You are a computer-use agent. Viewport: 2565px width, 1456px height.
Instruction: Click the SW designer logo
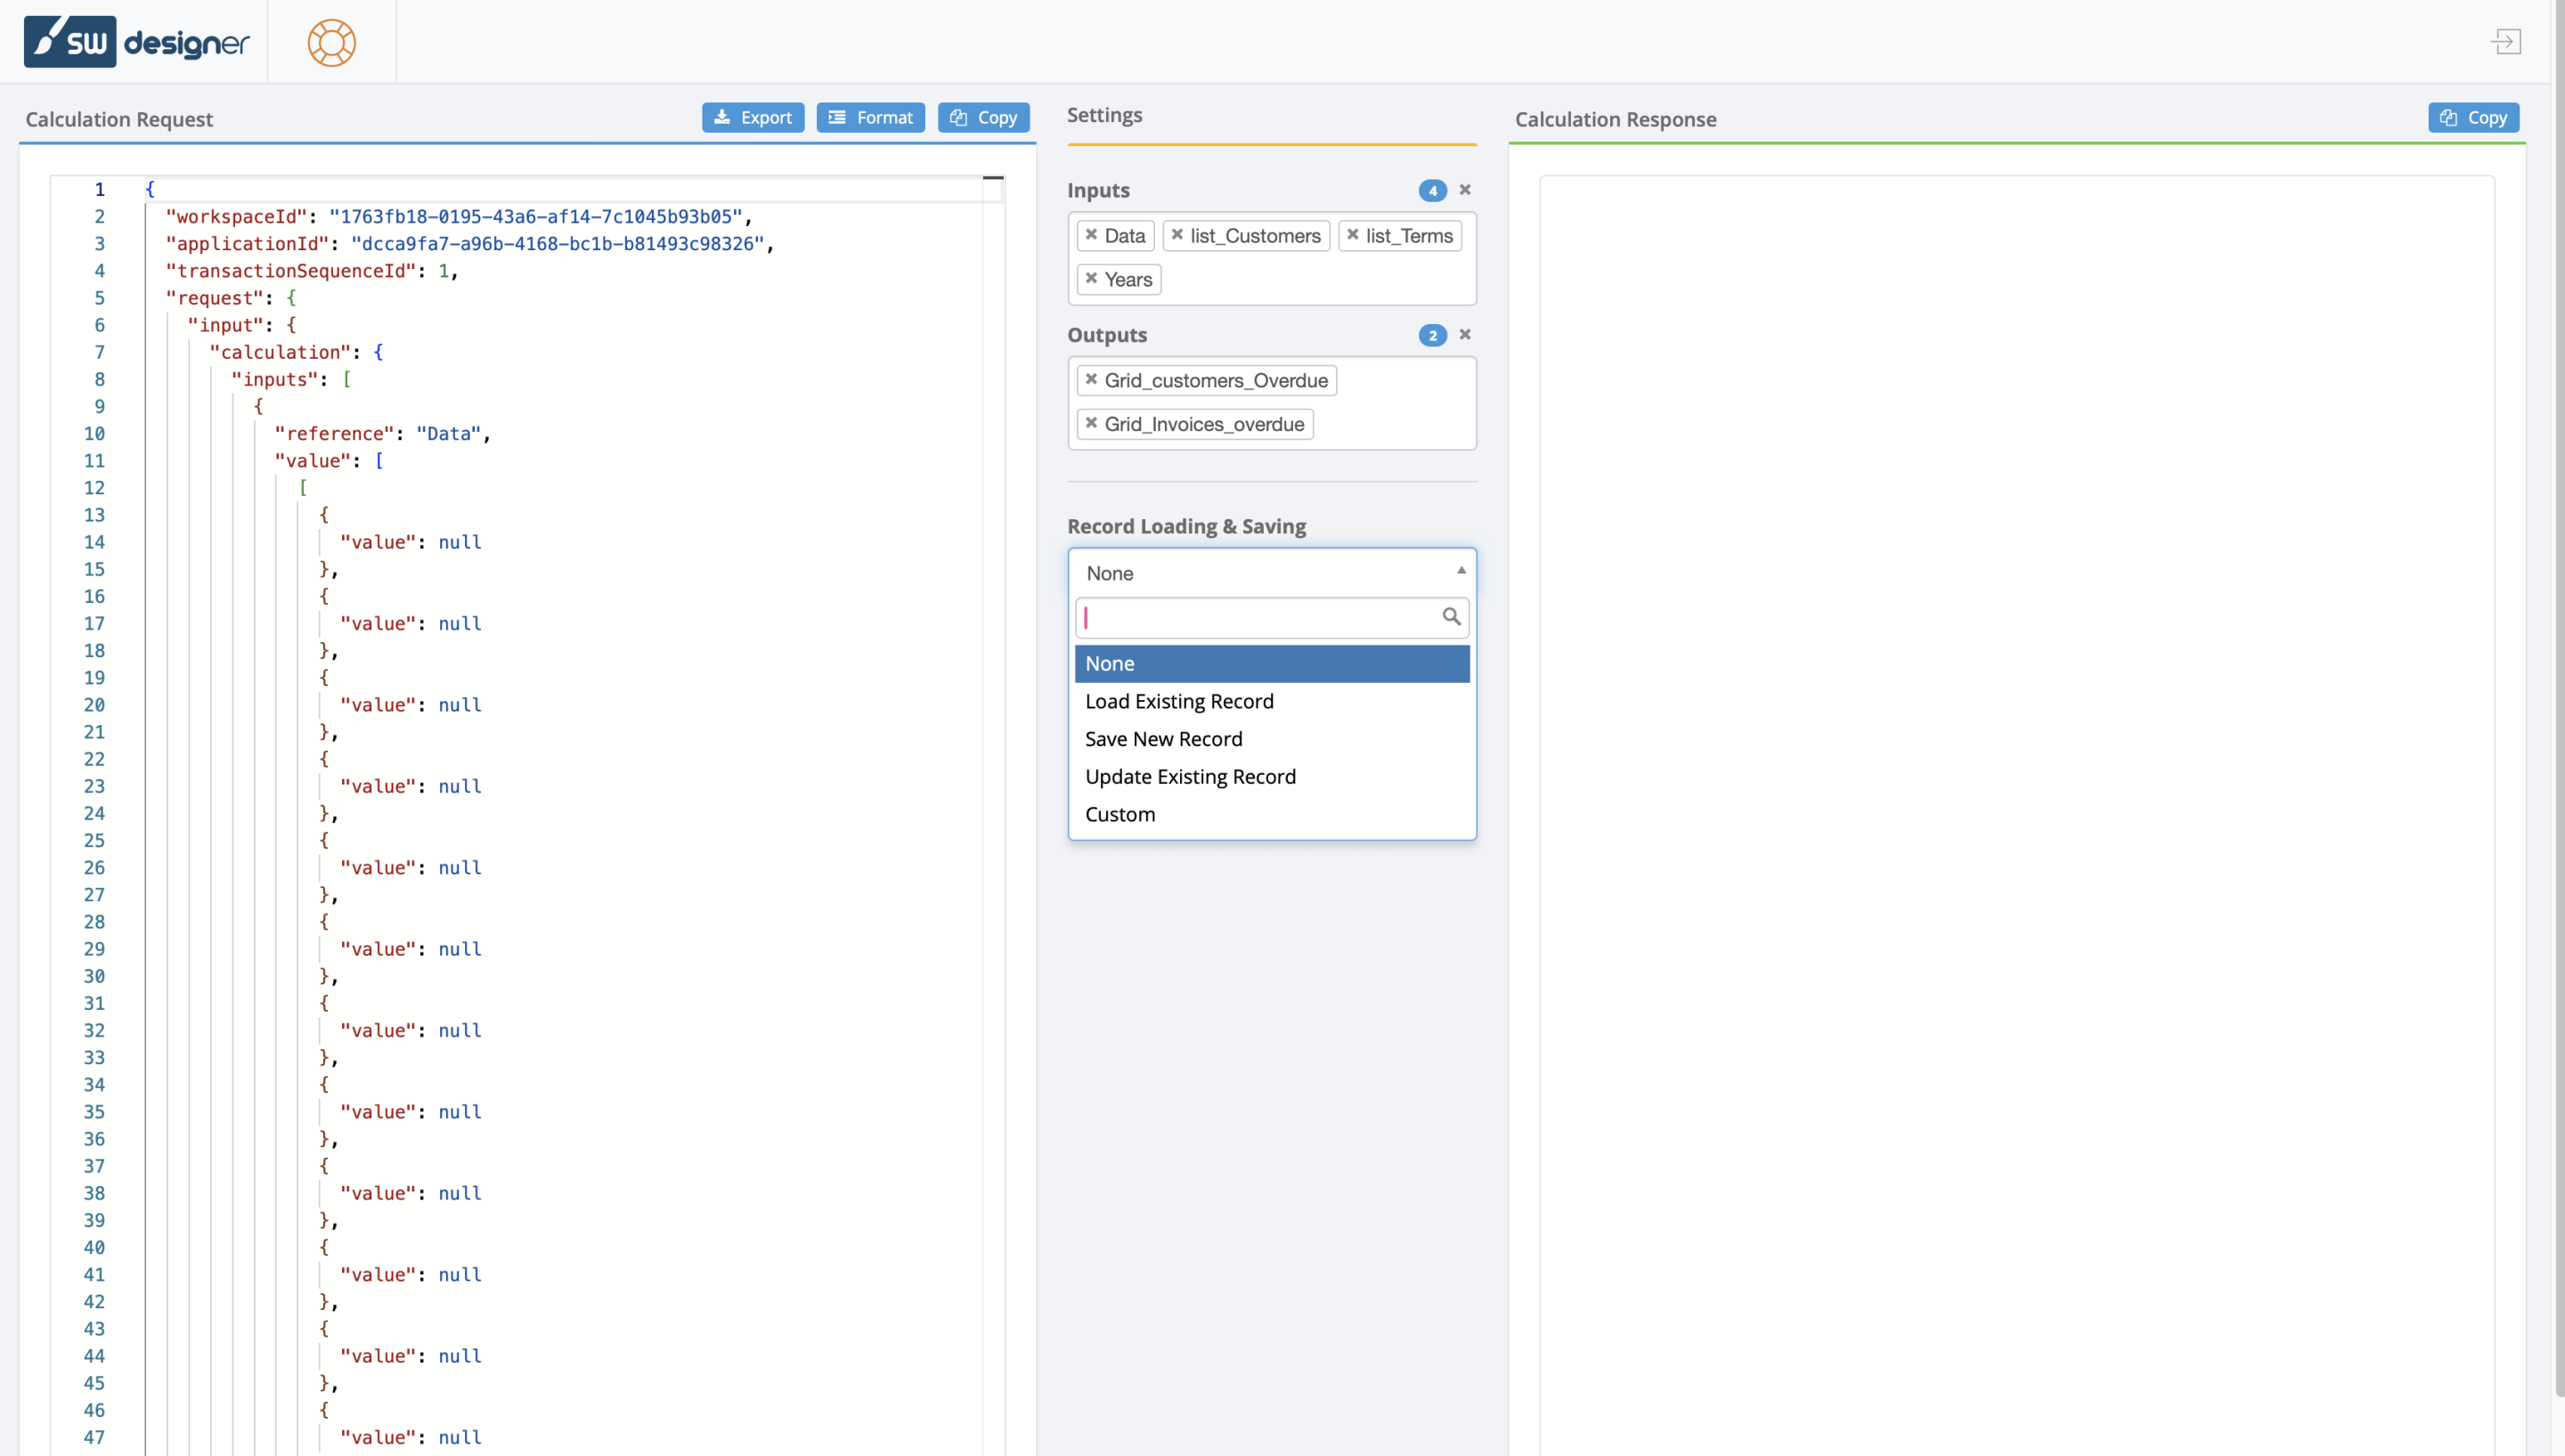point(137,41)
